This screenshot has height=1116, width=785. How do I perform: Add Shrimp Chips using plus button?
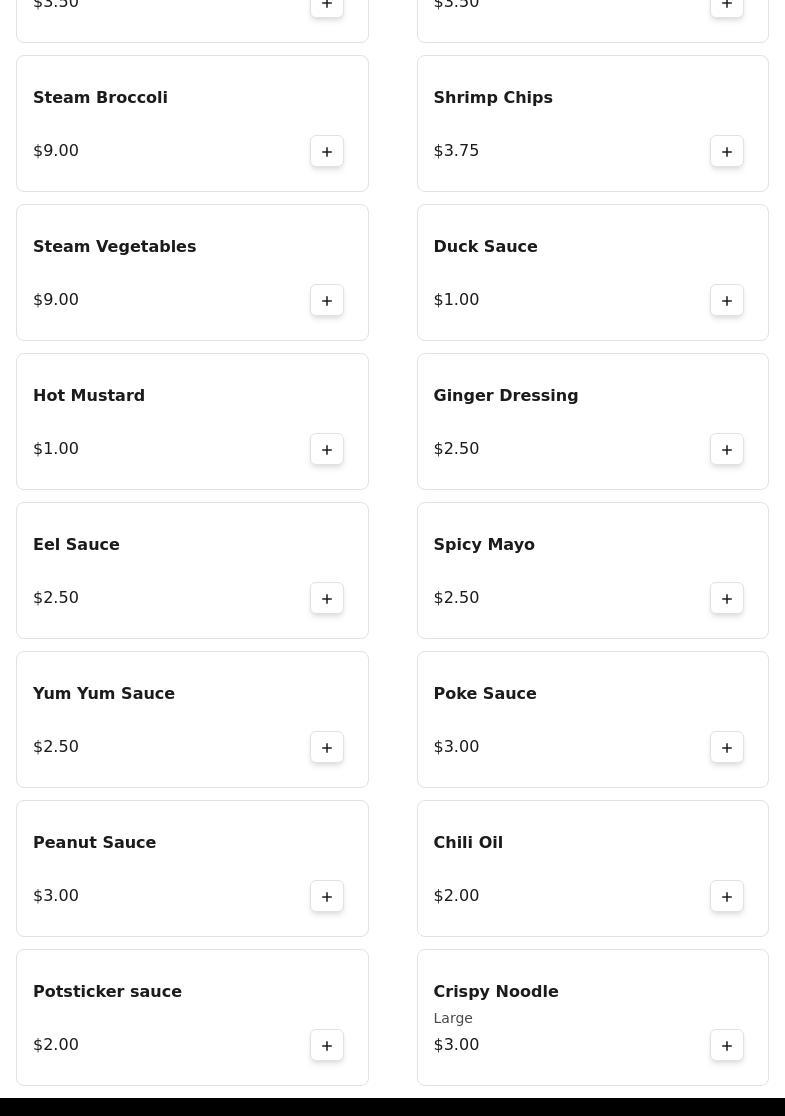(727, 152)
